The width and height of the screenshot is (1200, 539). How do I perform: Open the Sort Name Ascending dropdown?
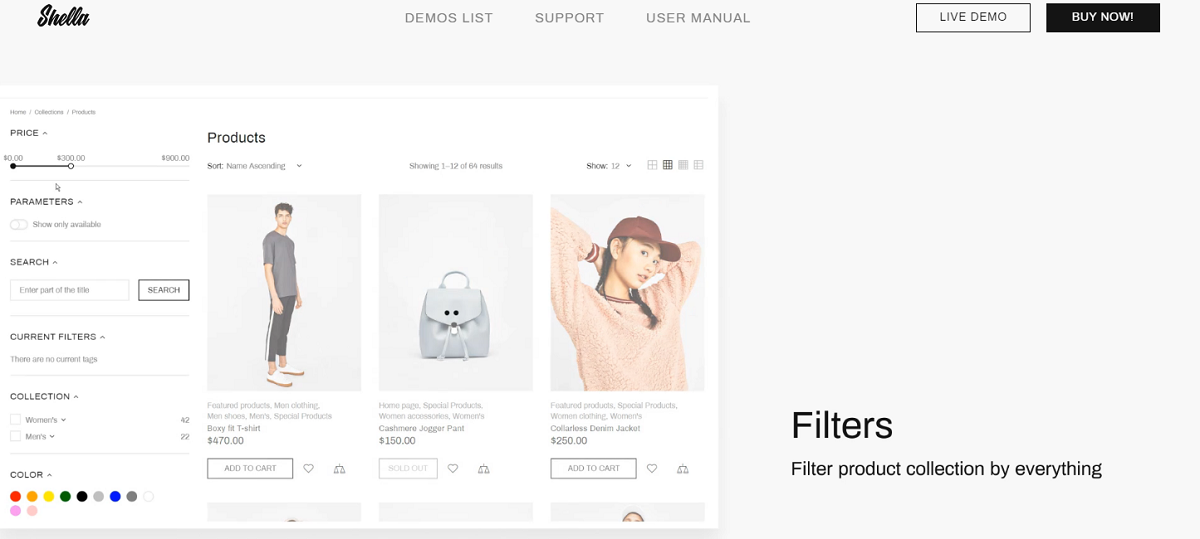[255, 166]
